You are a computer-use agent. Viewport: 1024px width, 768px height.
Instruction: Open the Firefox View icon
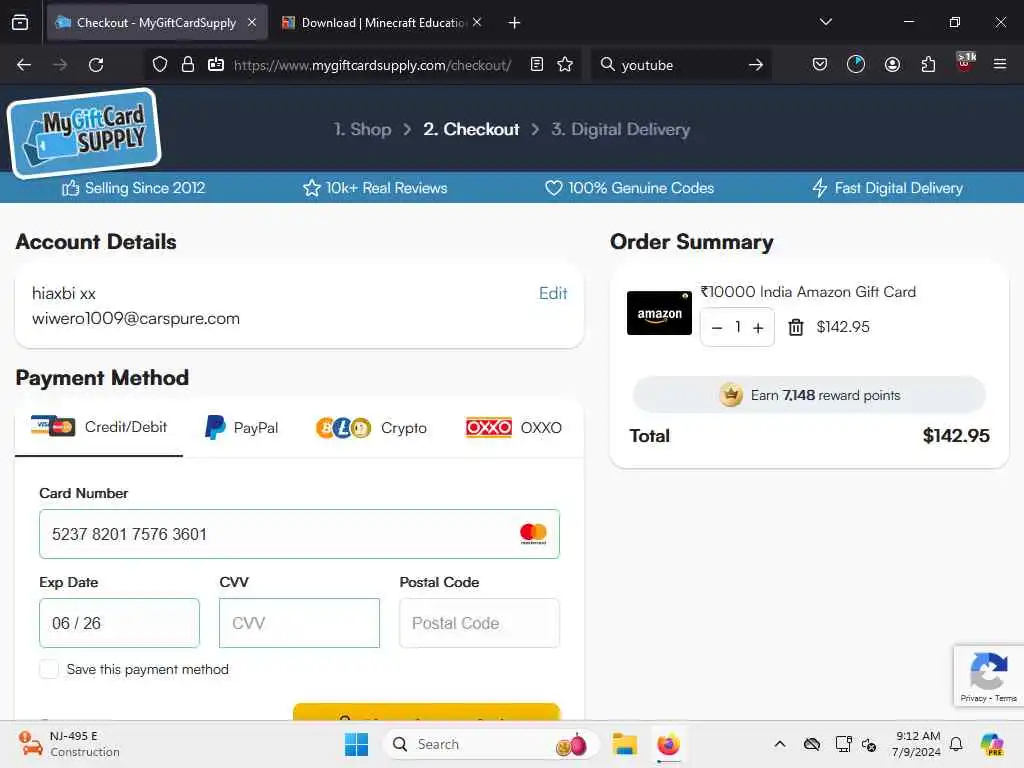tap(20, 23)
